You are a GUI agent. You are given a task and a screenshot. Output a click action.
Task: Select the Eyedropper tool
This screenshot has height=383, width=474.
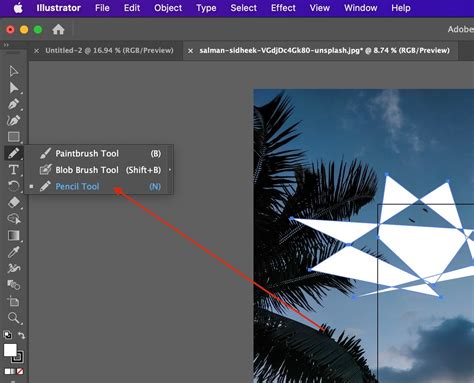[14, 252]
